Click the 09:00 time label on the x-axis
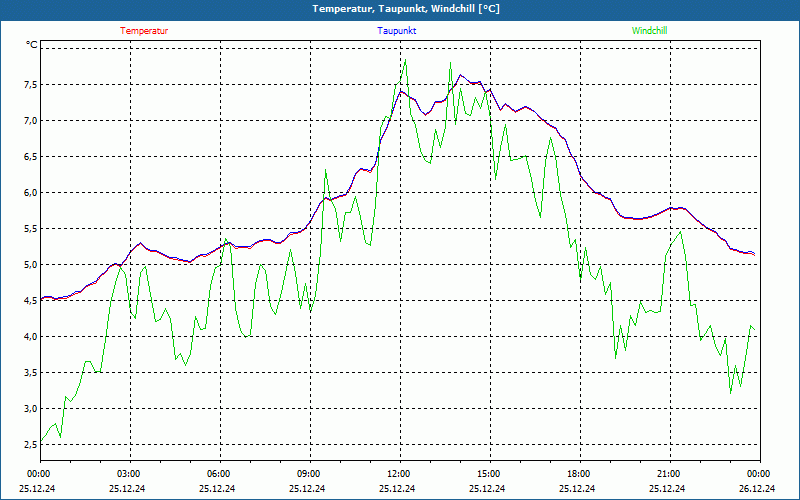The image size is (800, 500). pos(310,473)
